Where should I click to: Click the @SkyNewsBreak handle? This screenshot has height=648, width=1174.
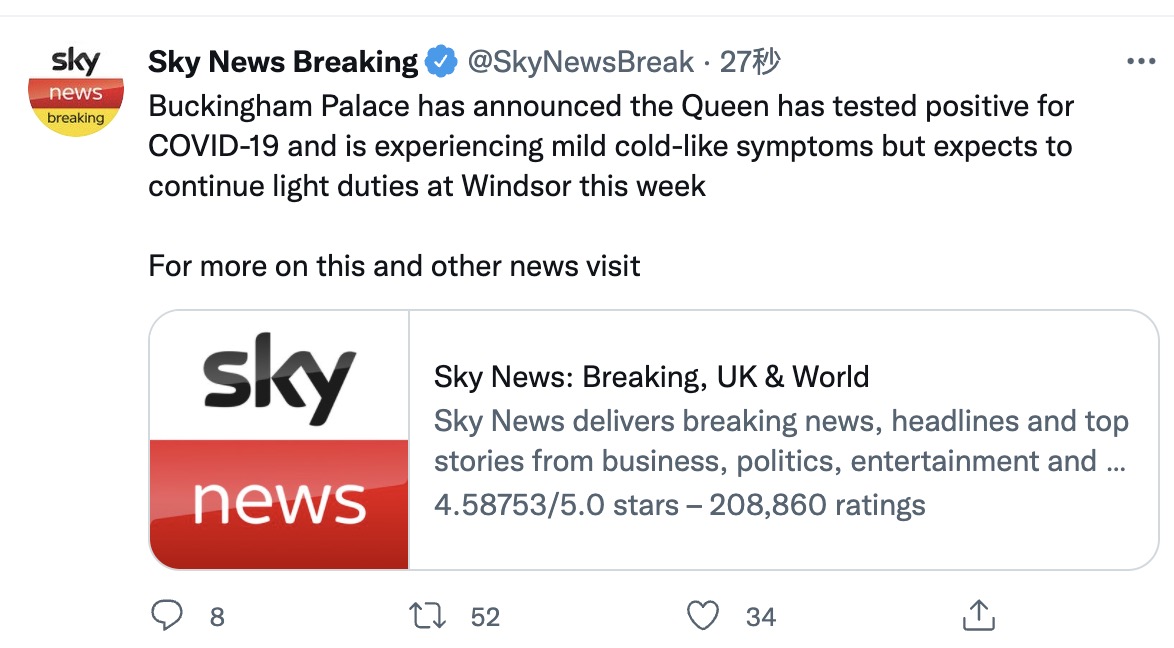point(580,63)
